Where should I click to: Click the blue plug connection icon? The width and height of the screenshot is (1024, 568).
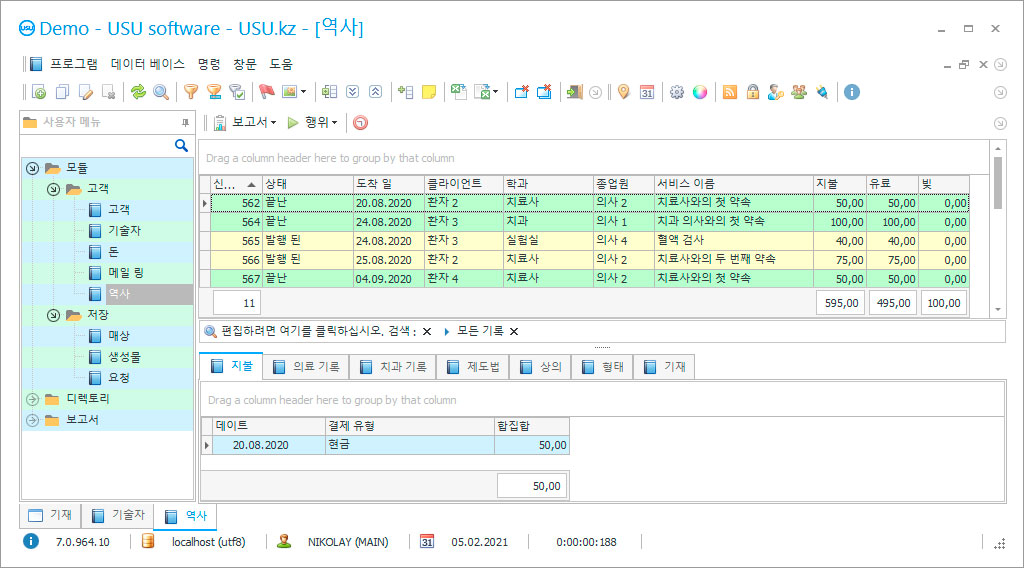[822, 92]
